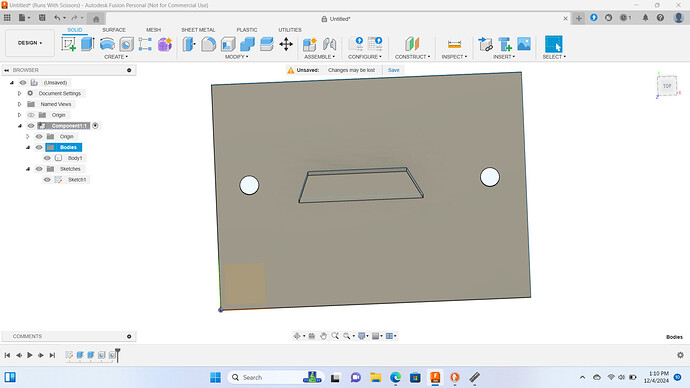Viewport: 690px width, 388px height.
Task: Click the Save link in unsaved warning
Action: (393, 70)
